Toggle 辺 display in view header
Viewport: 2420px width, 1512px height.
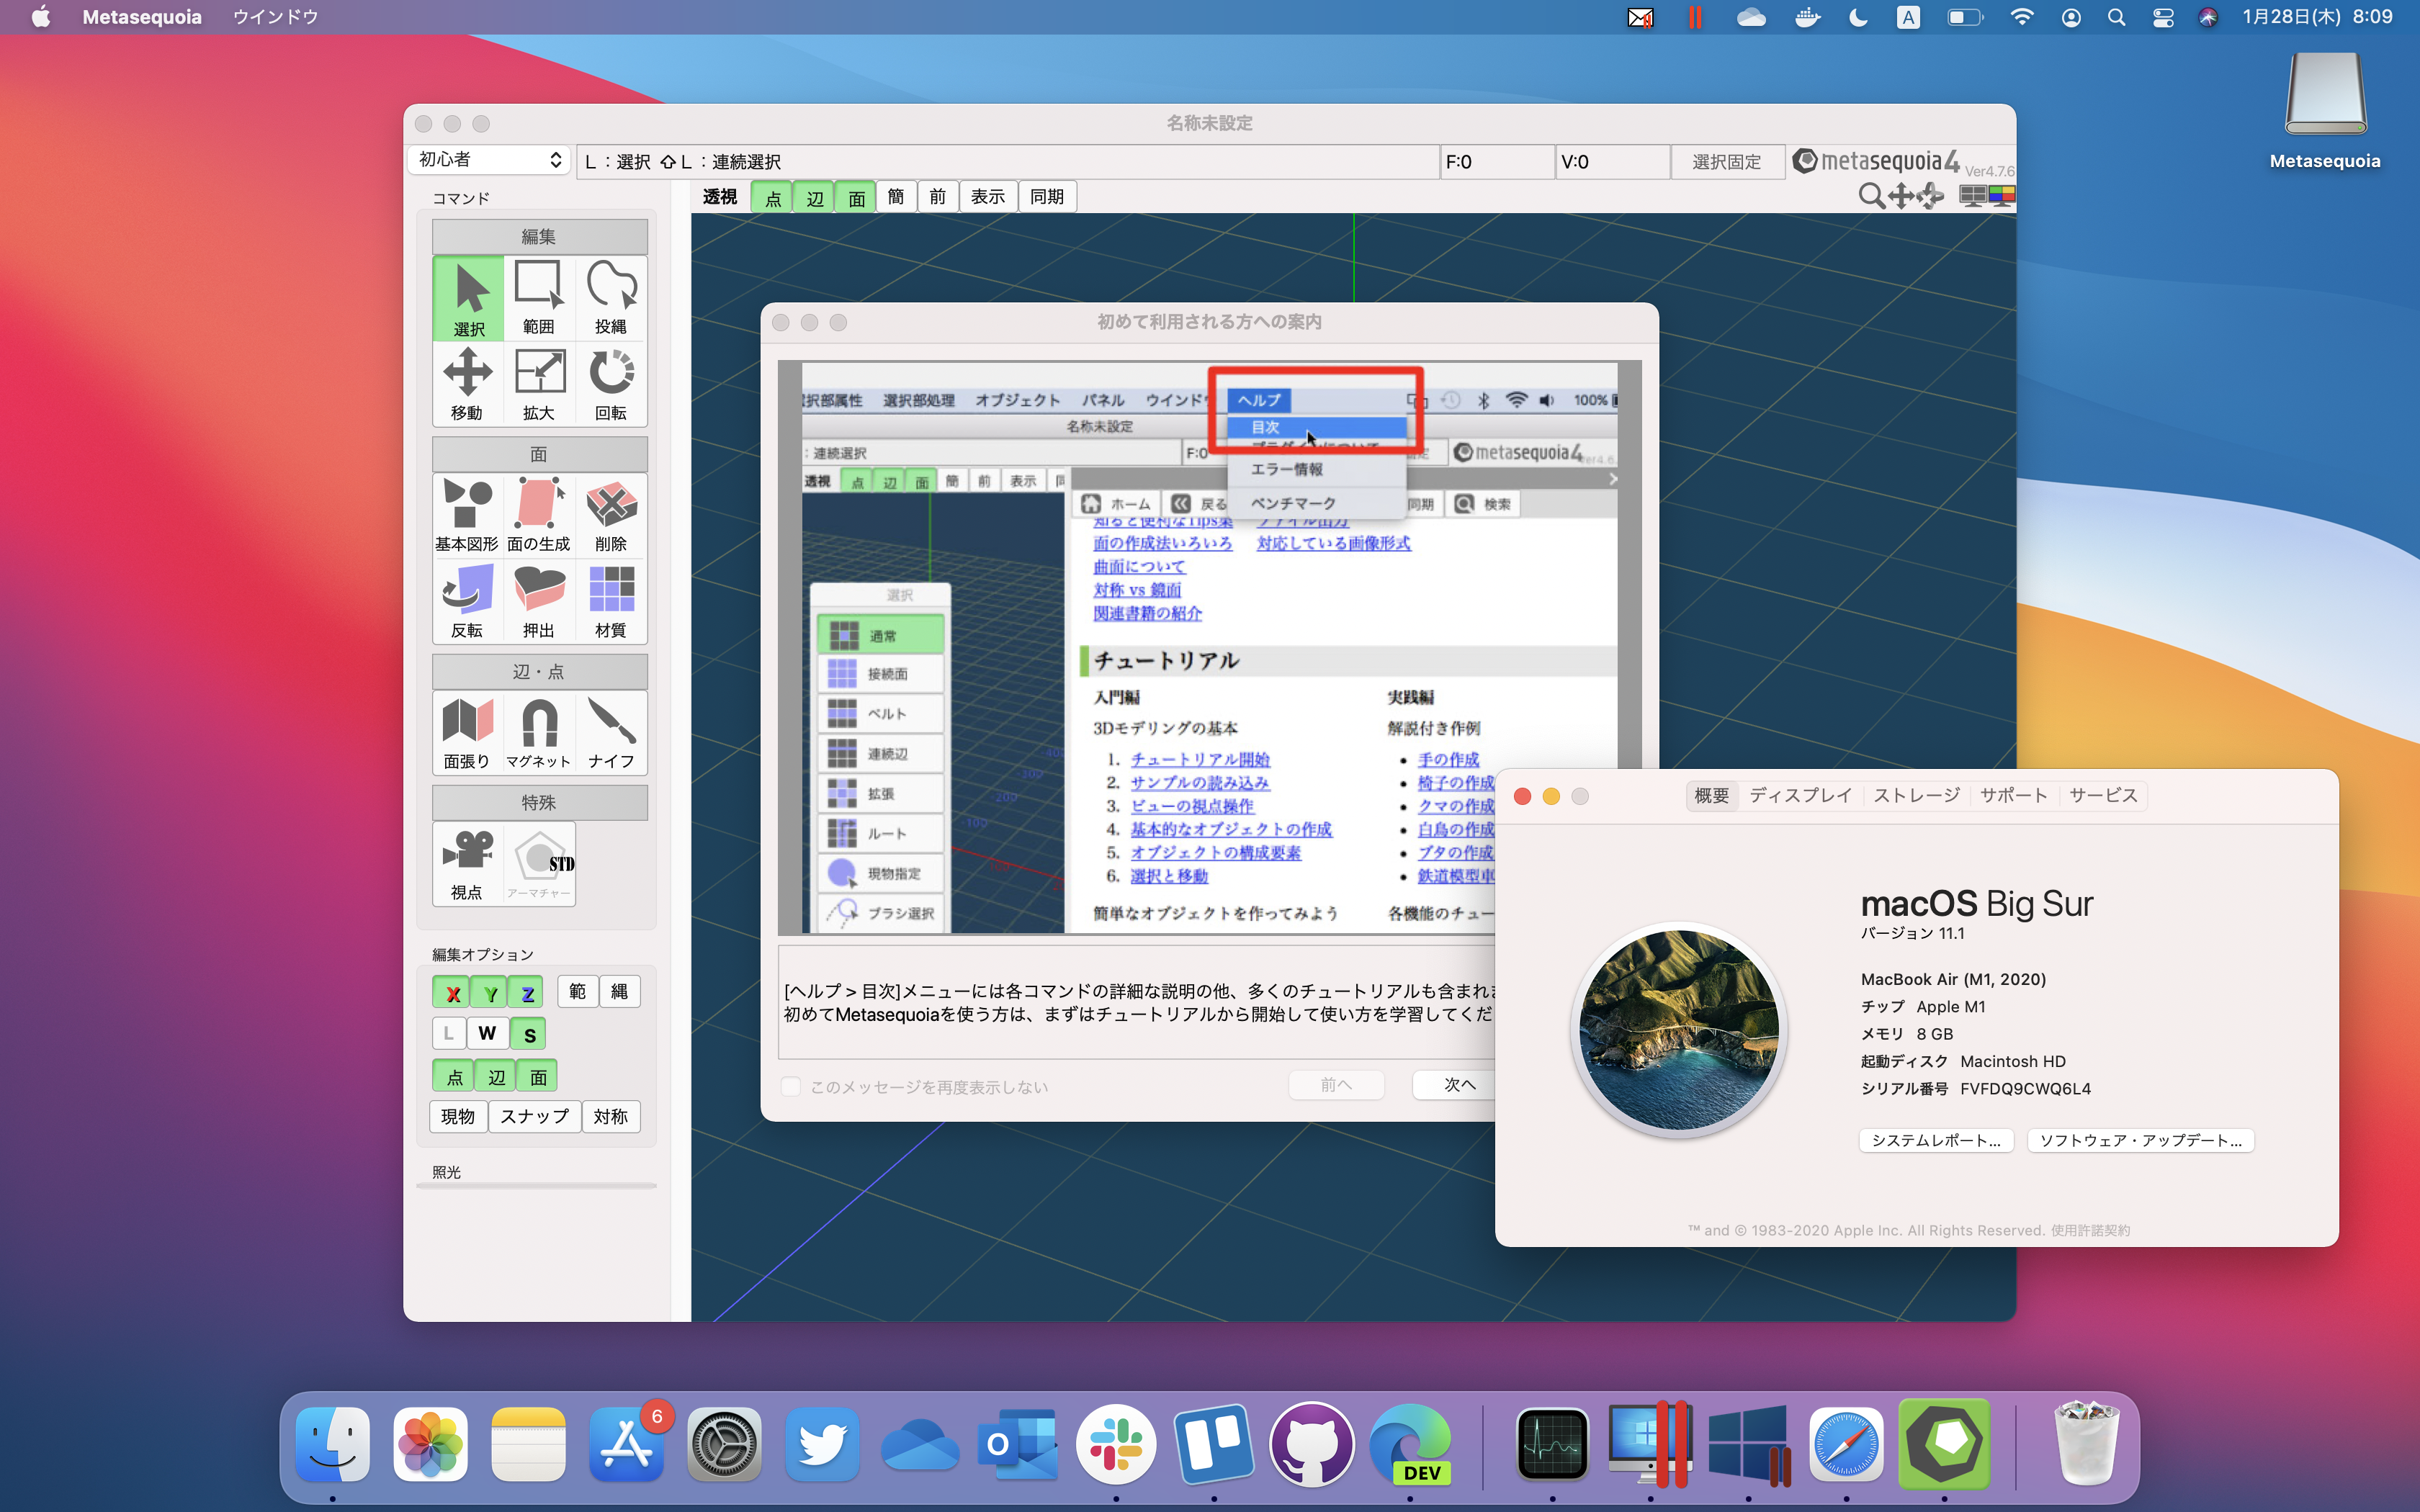[815, 198]
